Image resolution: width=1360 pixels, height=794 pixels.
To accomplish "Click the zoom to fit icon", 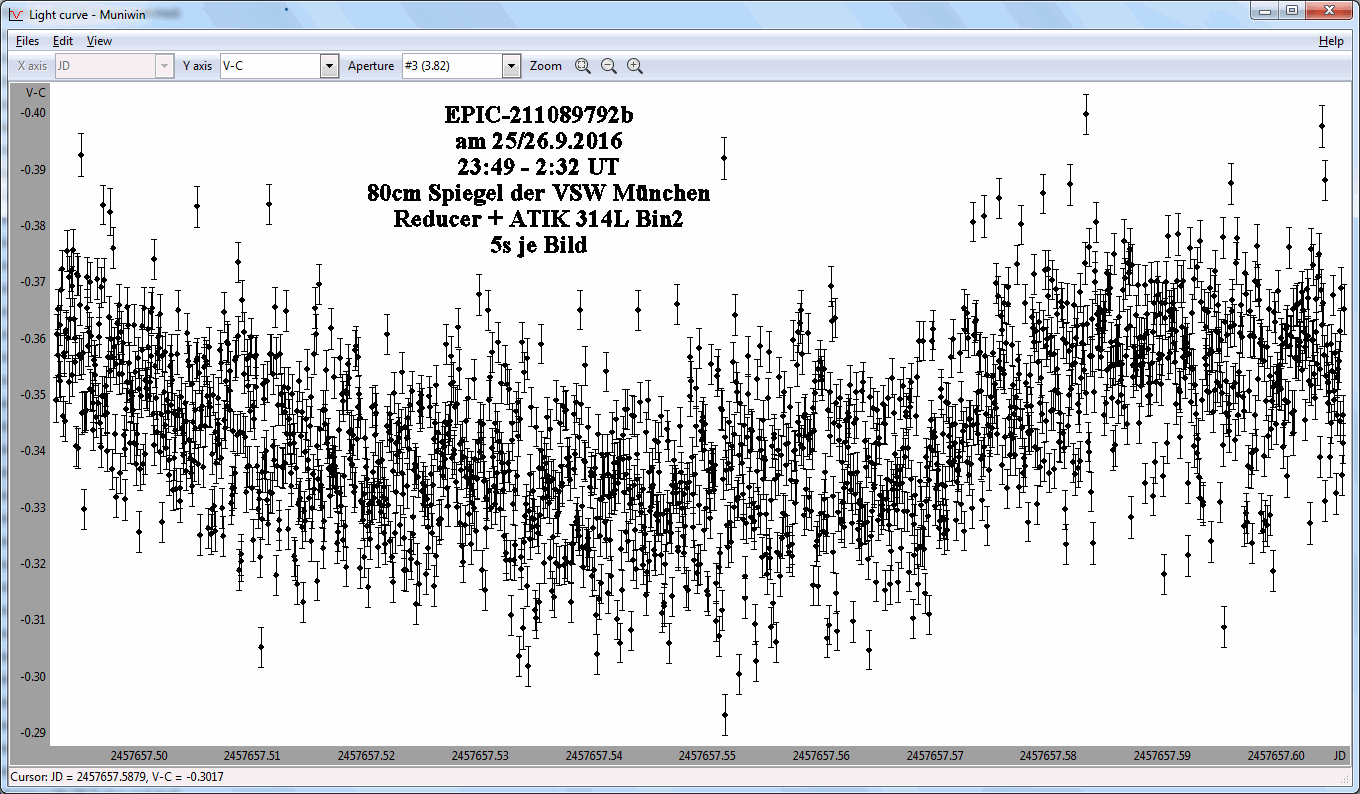I will point(583,66).
